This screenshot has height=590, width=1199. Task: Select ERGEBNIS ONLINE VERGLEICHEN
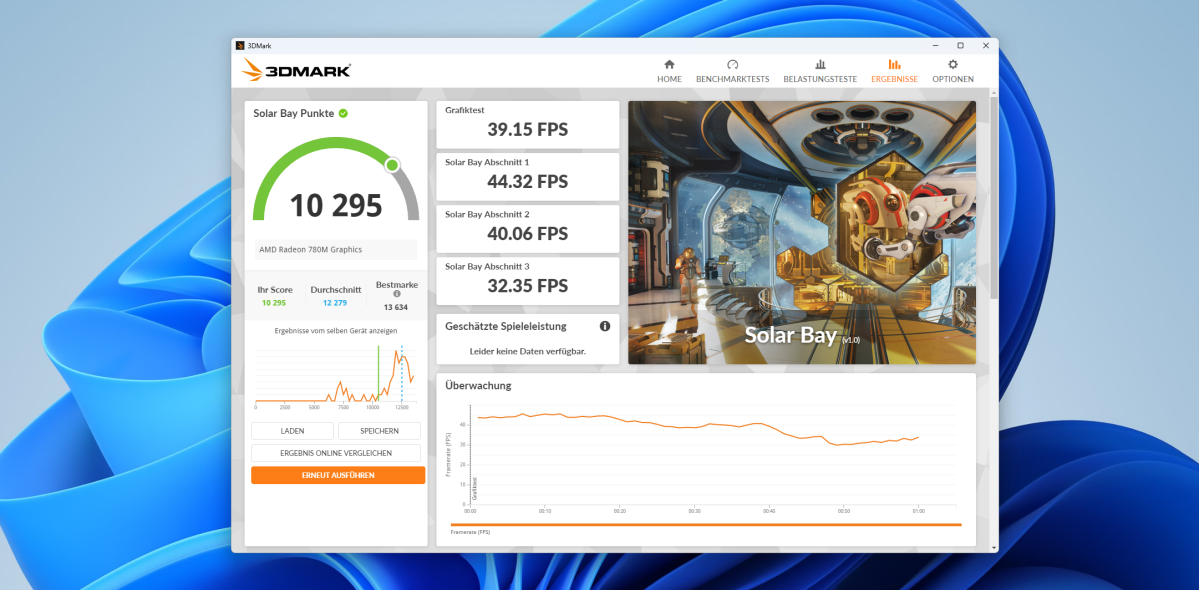point(338,453)
